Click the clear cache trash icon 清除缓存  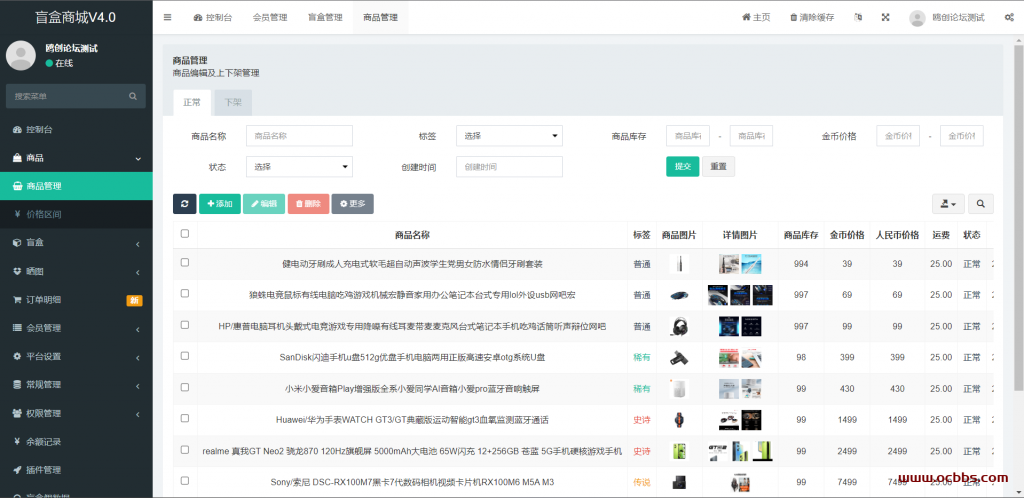tap(812, 18)
